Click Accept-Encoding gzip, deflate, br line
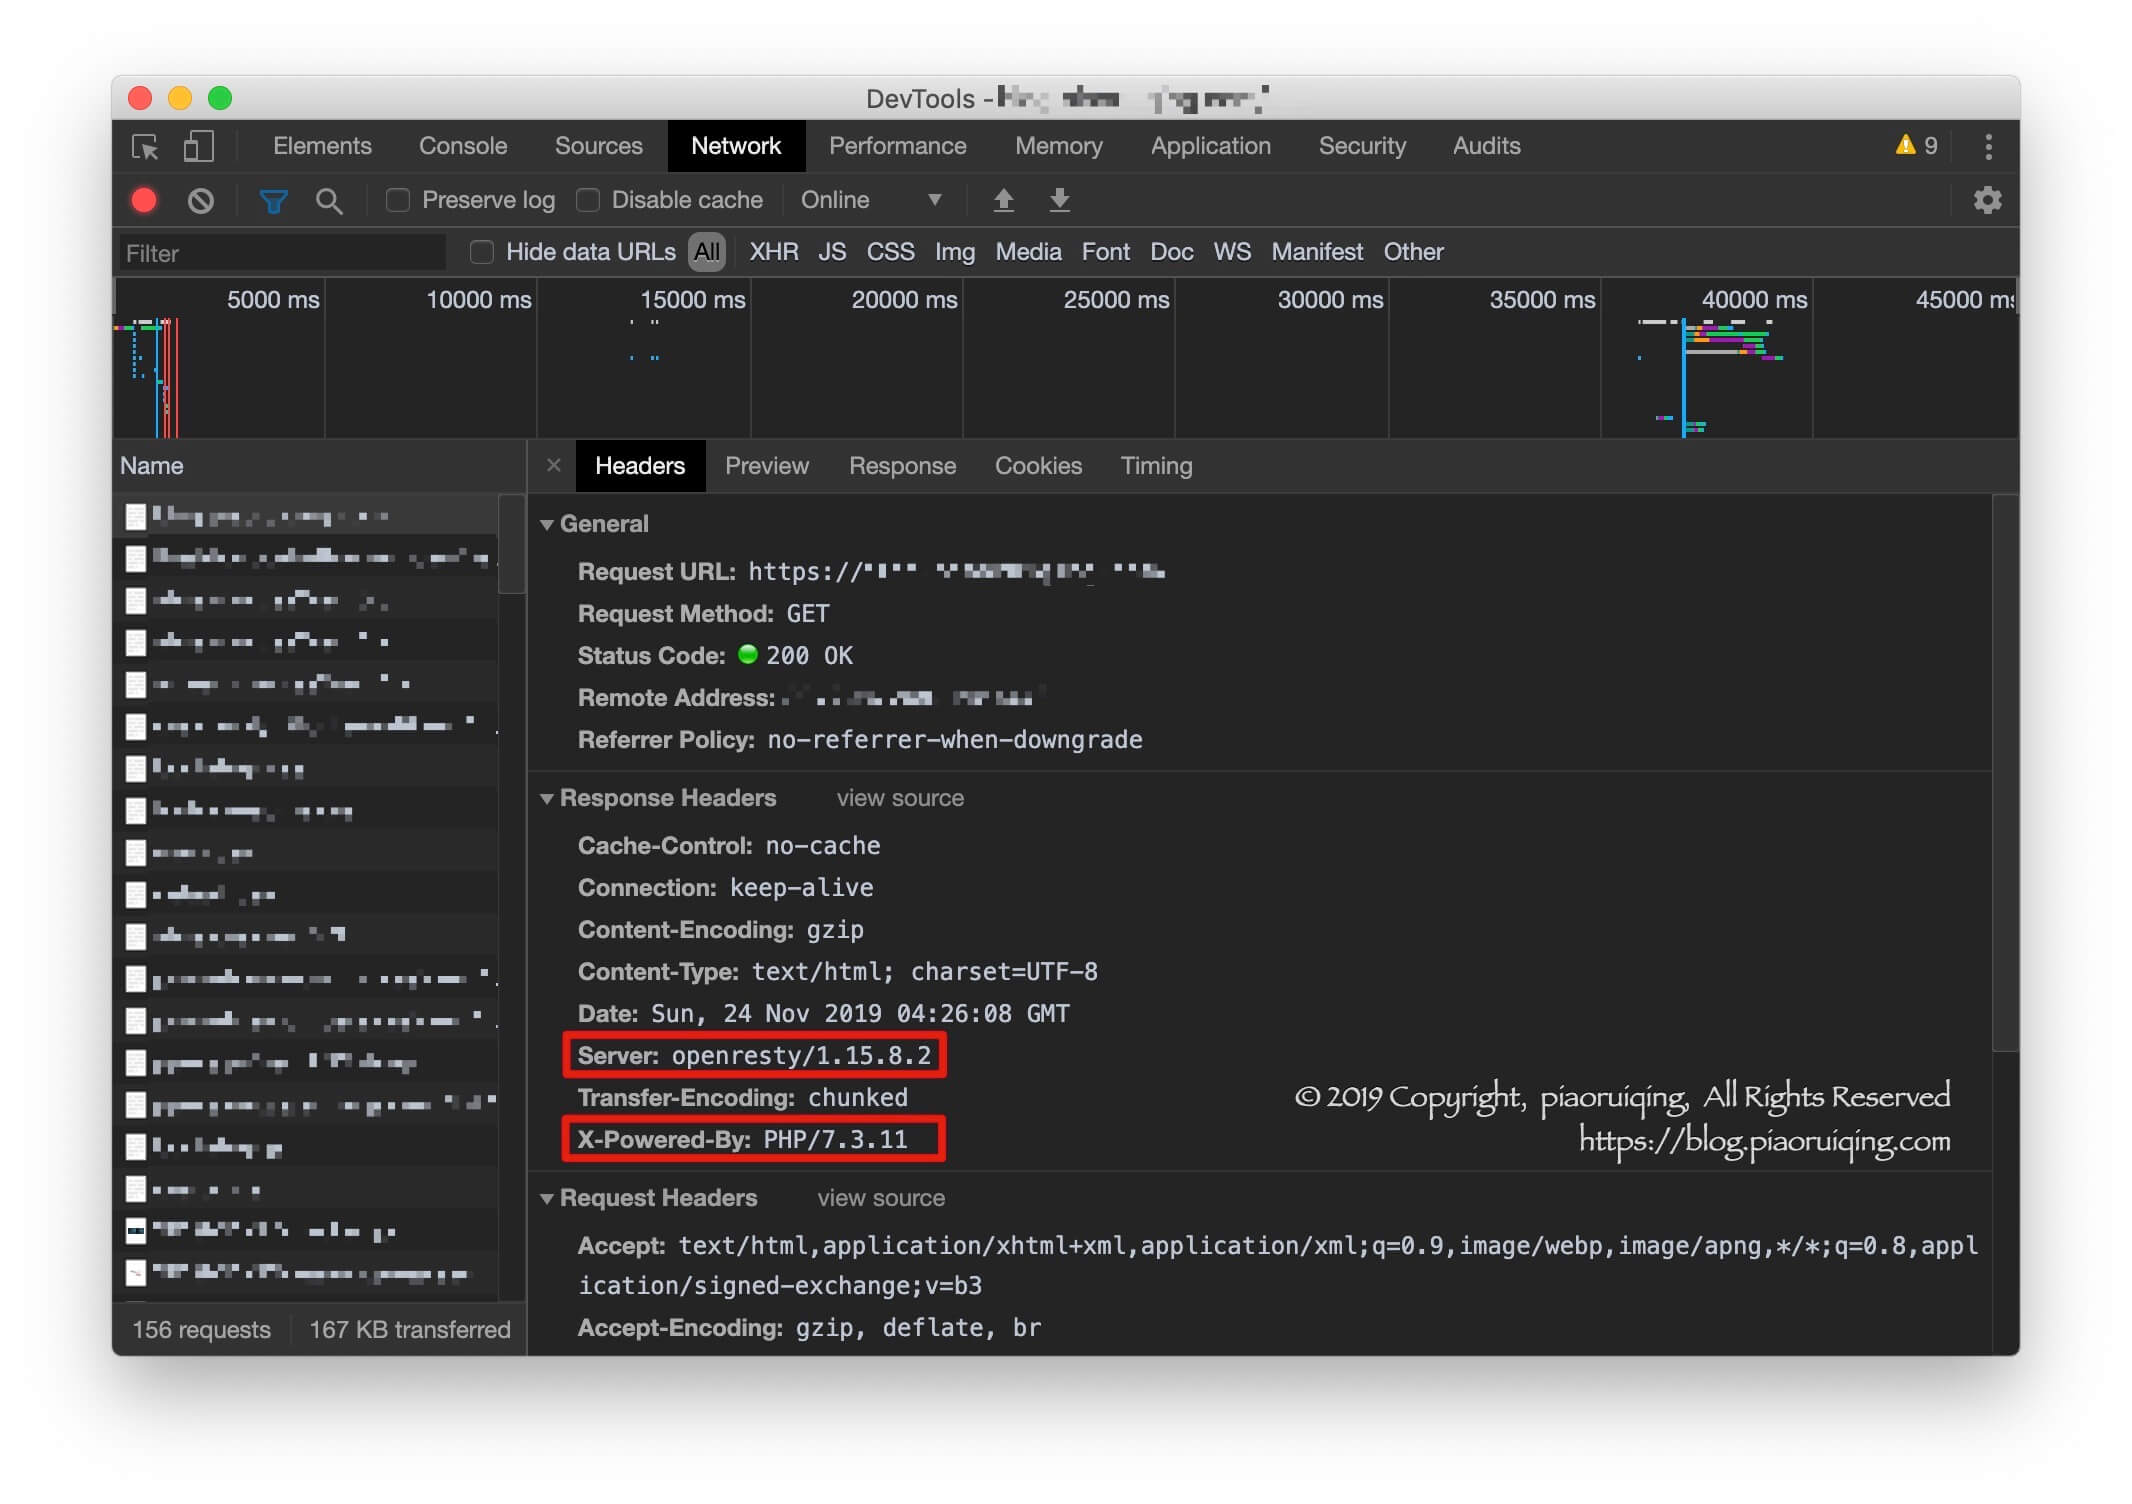The width and height of the screenshot is (2132, 1504). coord(809,1328)
